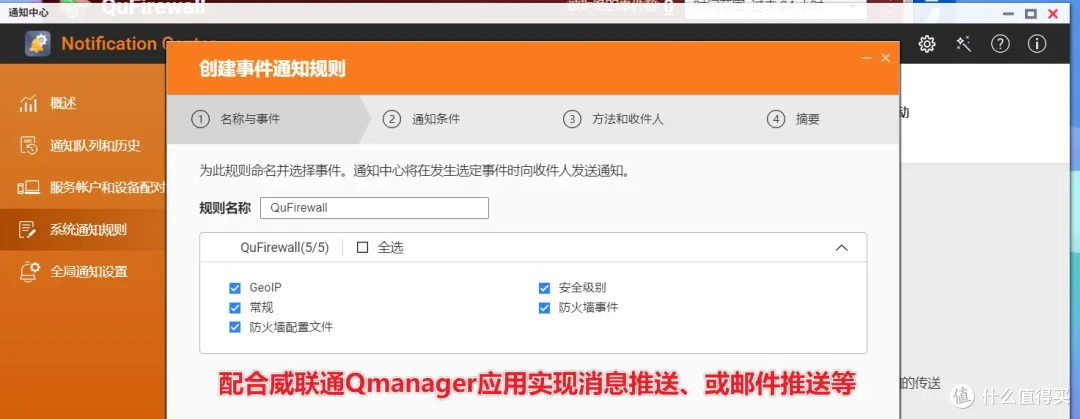Uncheck the 防火墙事件 checkbox

(x=544, y=308)
